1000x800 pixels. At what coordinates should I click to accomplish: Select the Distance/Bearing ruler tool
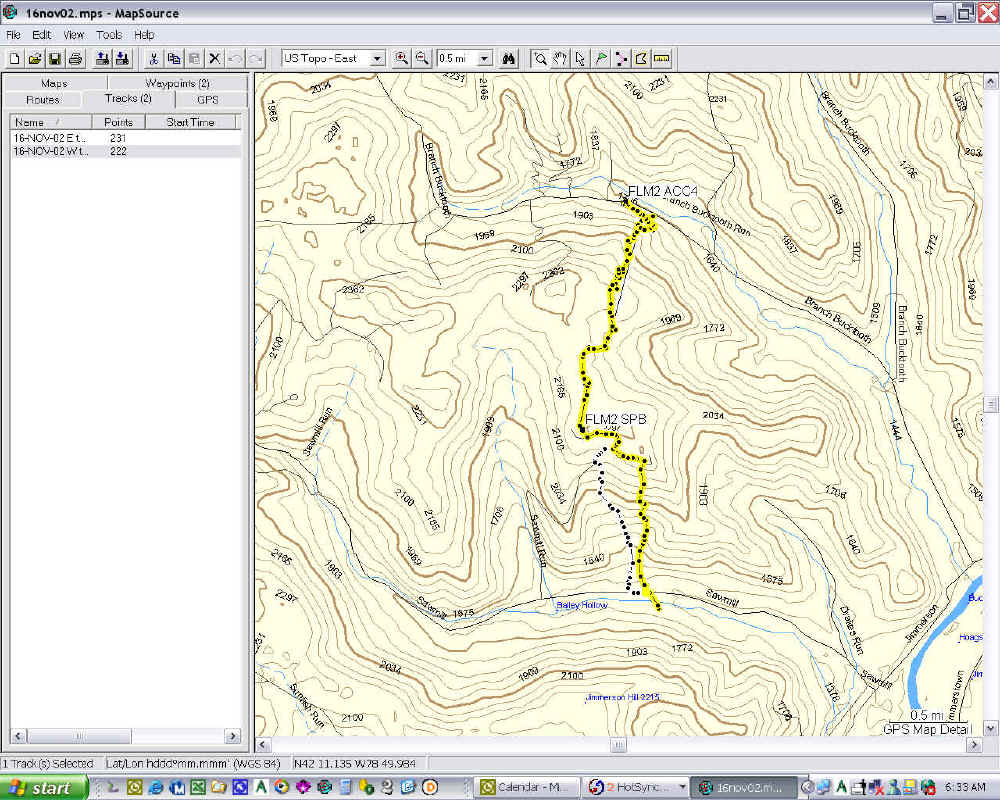coord(662,59)
